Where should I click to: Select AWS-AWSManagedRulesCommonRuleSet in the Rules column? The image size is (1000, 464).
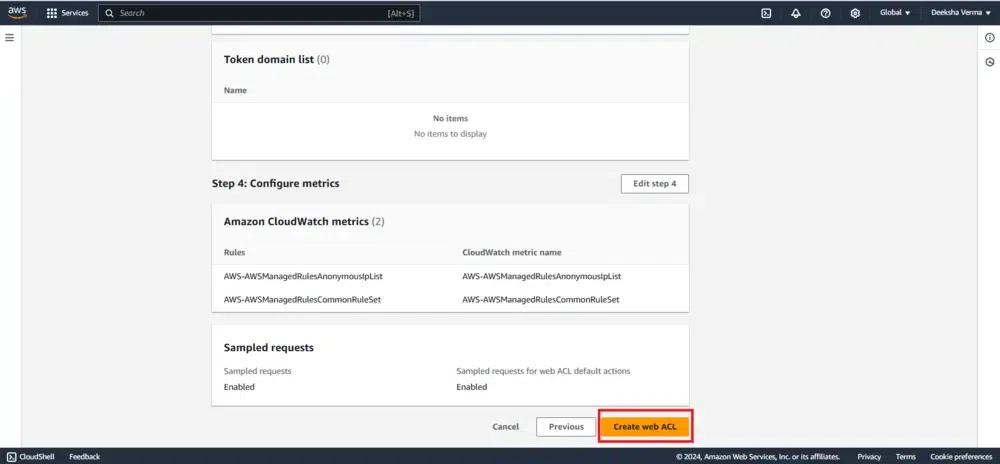point(302,299)
